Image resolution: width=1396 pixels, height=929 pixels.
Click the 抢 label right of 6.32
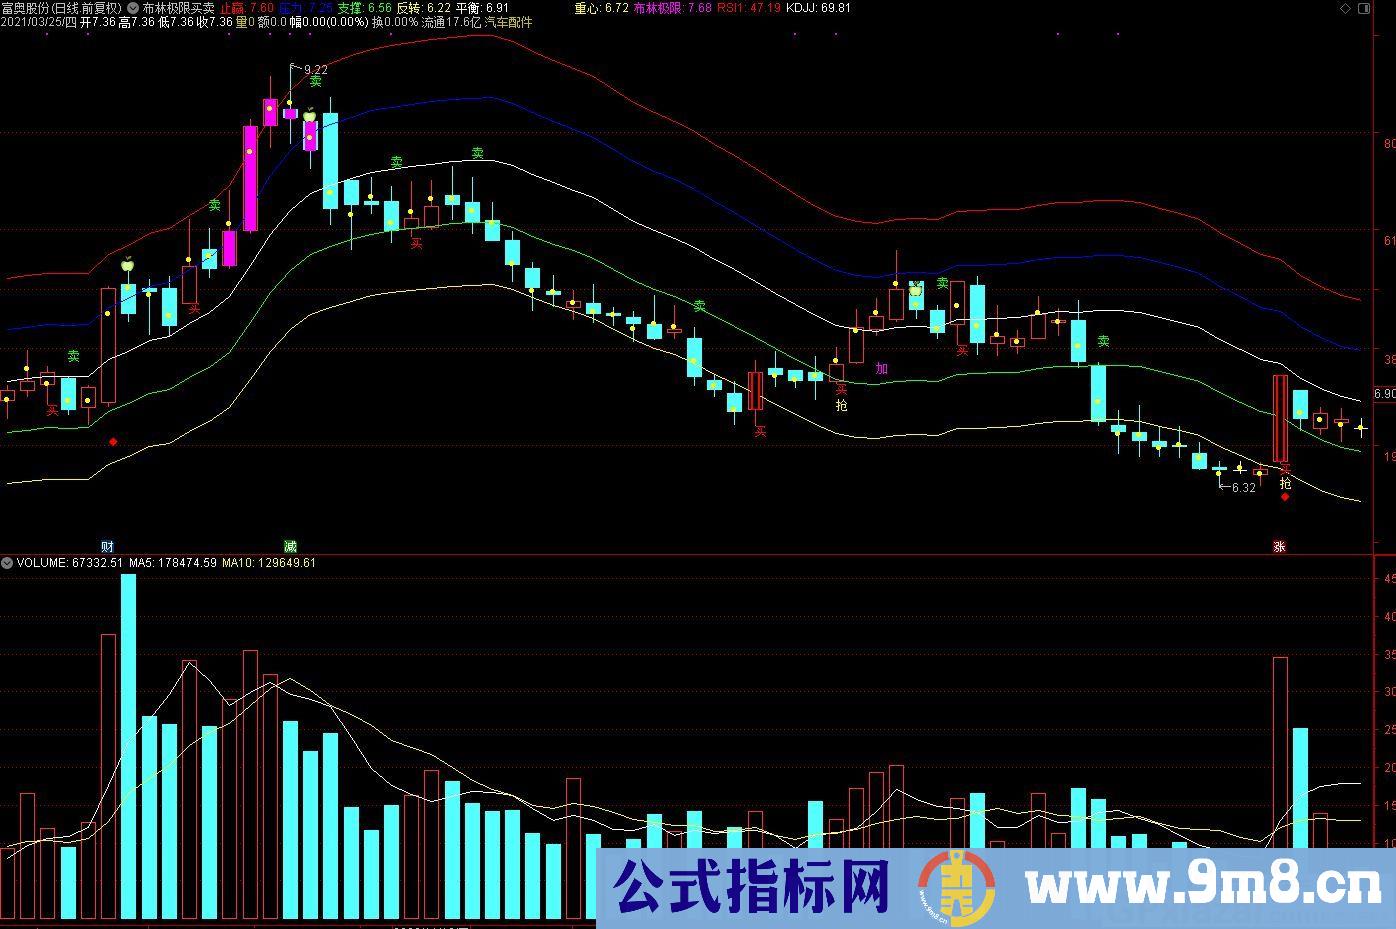pos(1286,483)
